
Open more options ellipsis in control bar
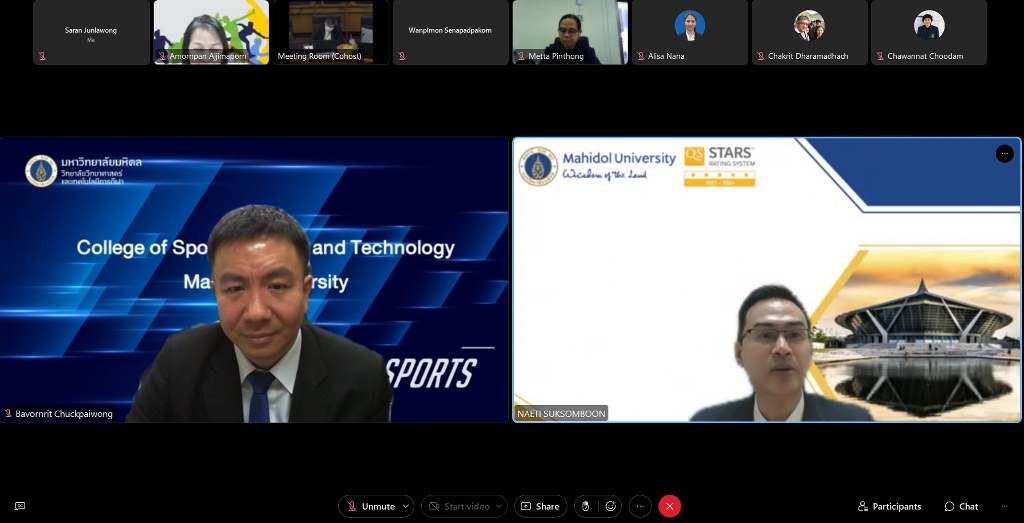(640, 506)
